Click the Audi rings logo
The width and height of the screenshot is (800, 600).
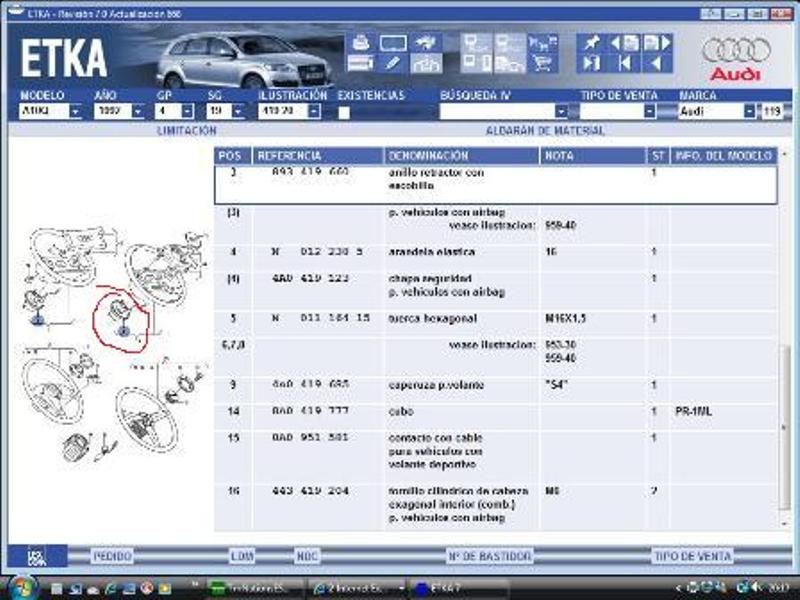[x=736, y=50]
